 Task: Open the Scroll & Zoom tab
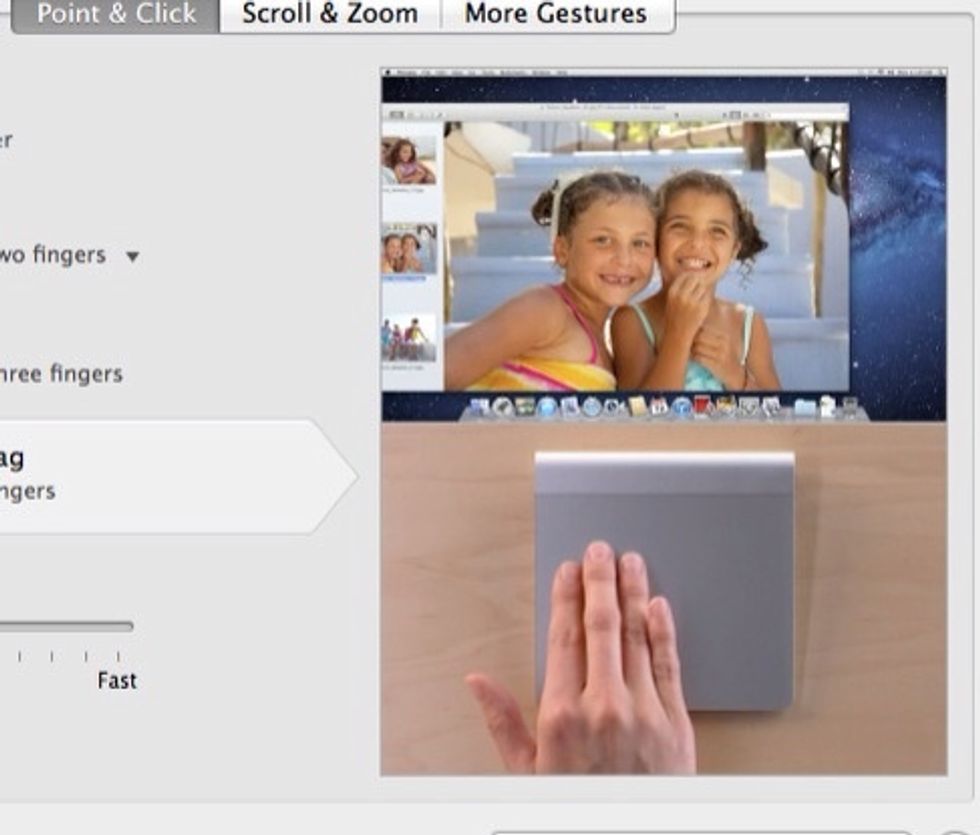[329, 15]
